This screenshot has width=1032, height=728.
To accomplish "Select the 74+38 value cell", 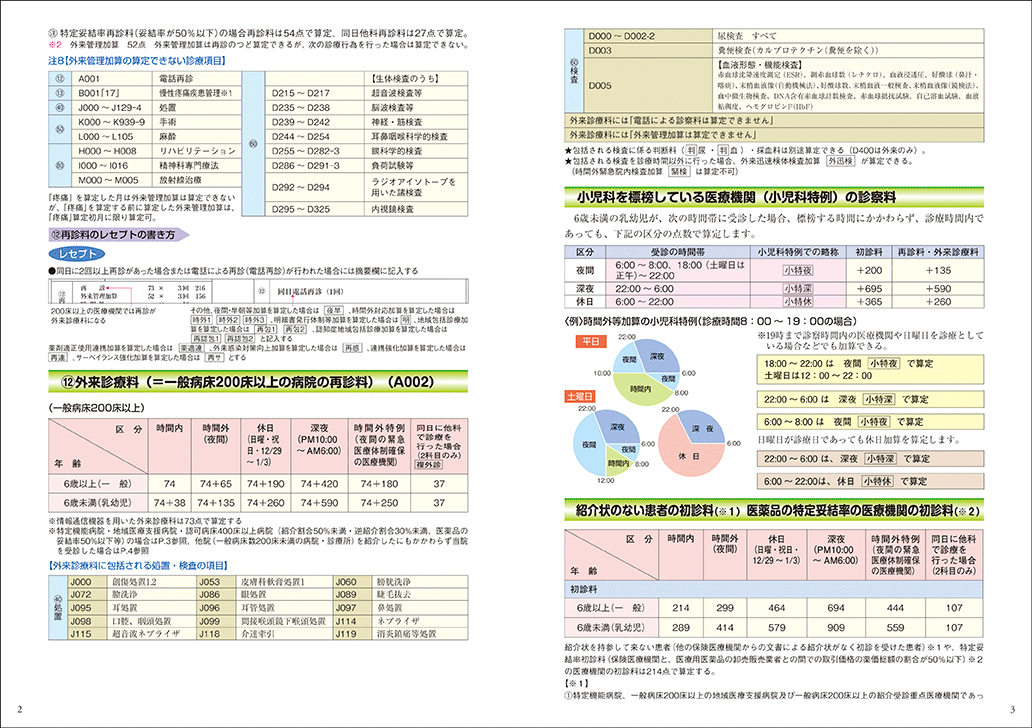I will pos(170,503).
